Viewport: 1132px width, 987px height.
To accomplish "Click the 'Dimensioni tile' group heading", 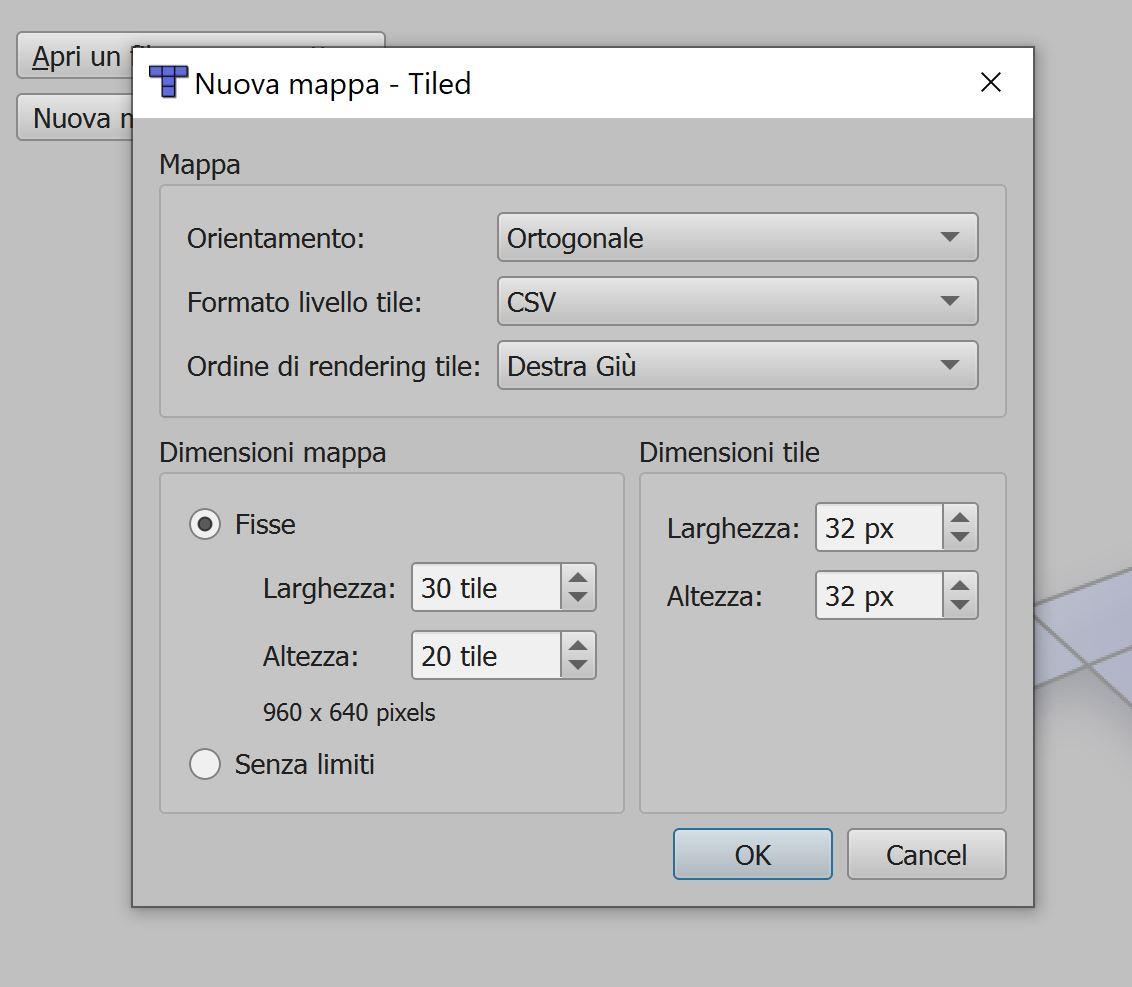I will point(729,453).
